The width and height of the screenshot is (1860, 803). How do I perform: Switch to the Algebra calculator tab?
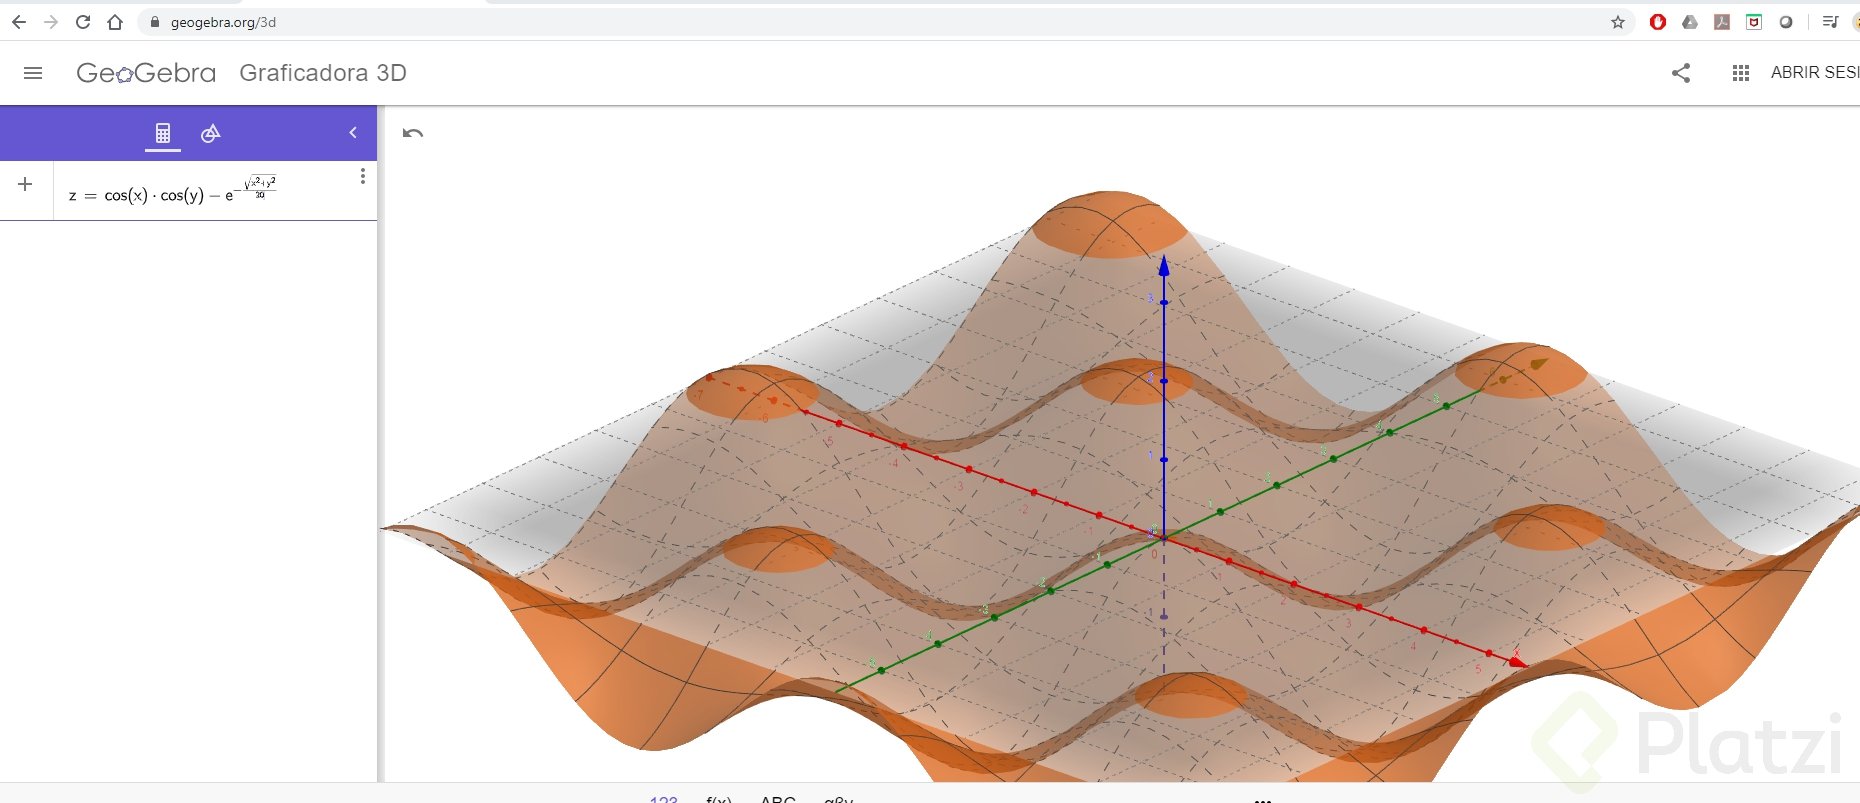[163, 133]
